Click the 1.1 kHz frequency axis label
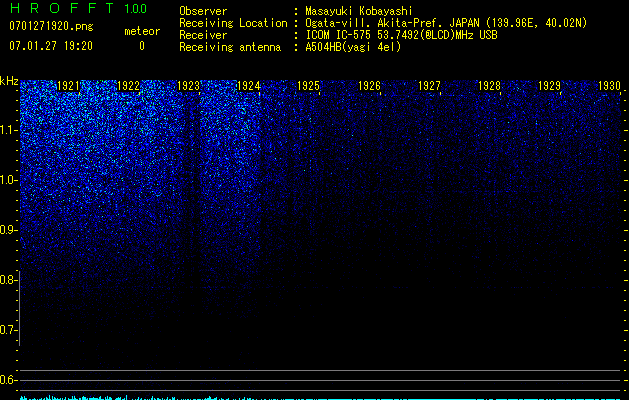The image size is (629, 400). coord(8,130)
